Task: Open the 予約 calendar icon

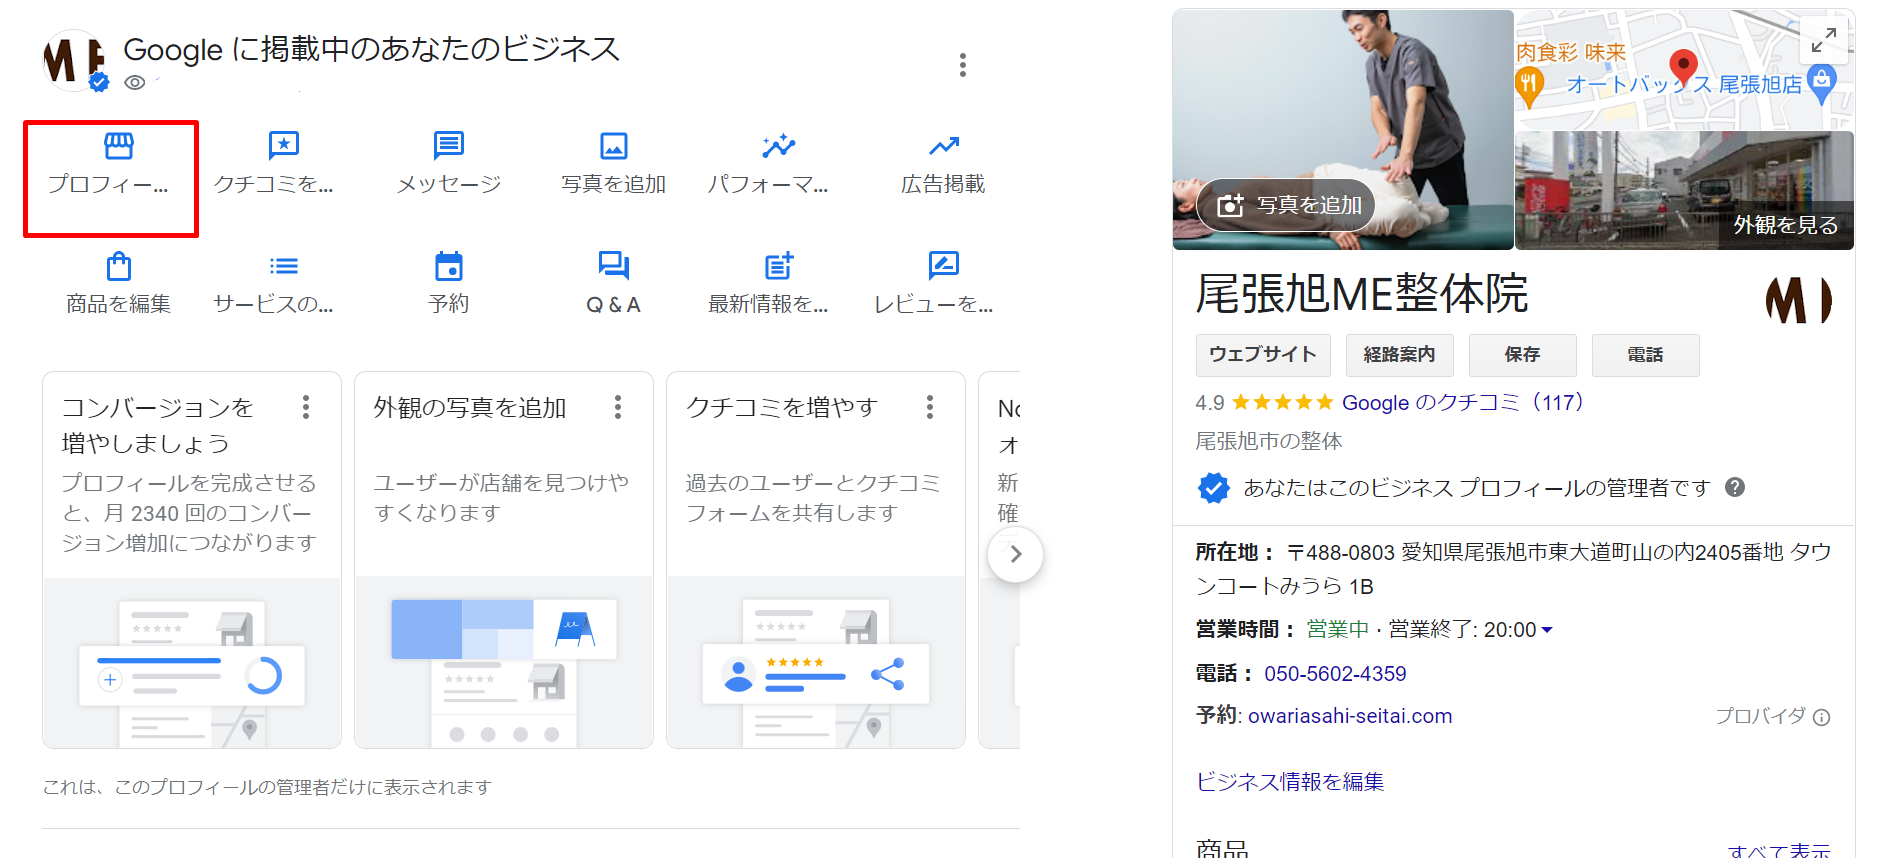Action: [x=449, y=266]
